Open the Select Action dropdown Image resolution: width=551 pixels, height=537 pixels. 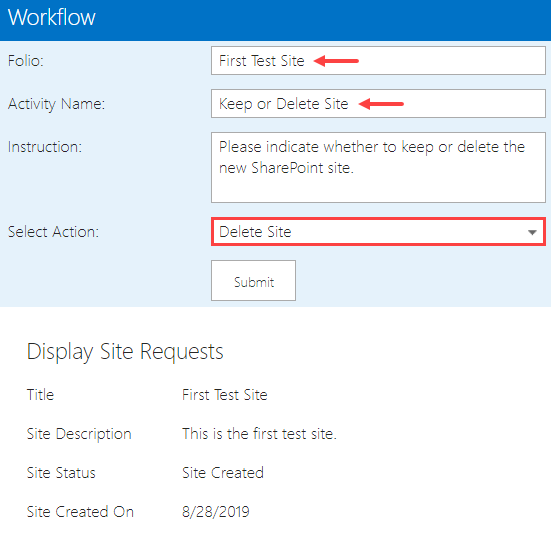[x=378, y=232]
